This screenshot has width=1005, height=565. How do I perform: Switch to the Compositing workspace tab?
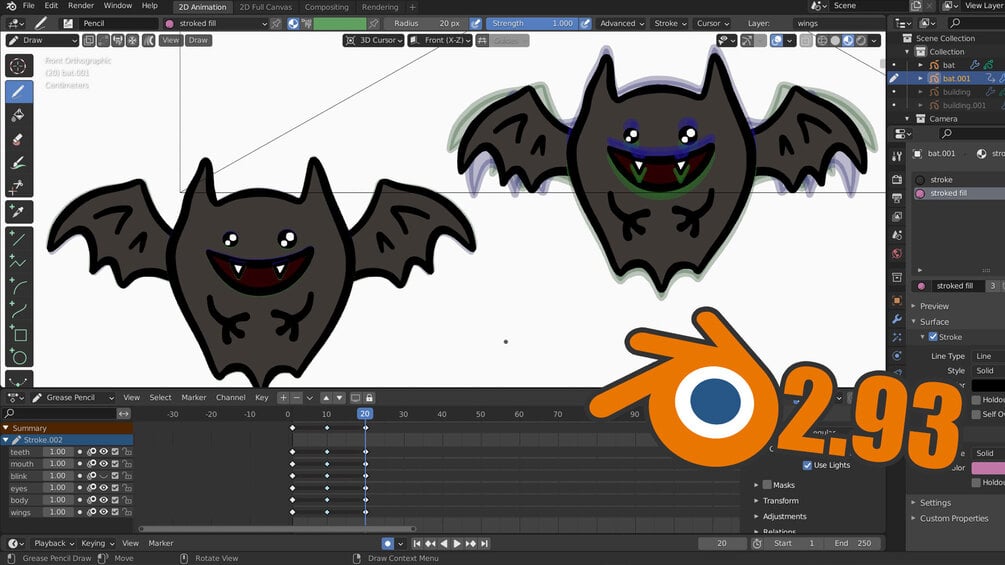[x=326, y=7]
